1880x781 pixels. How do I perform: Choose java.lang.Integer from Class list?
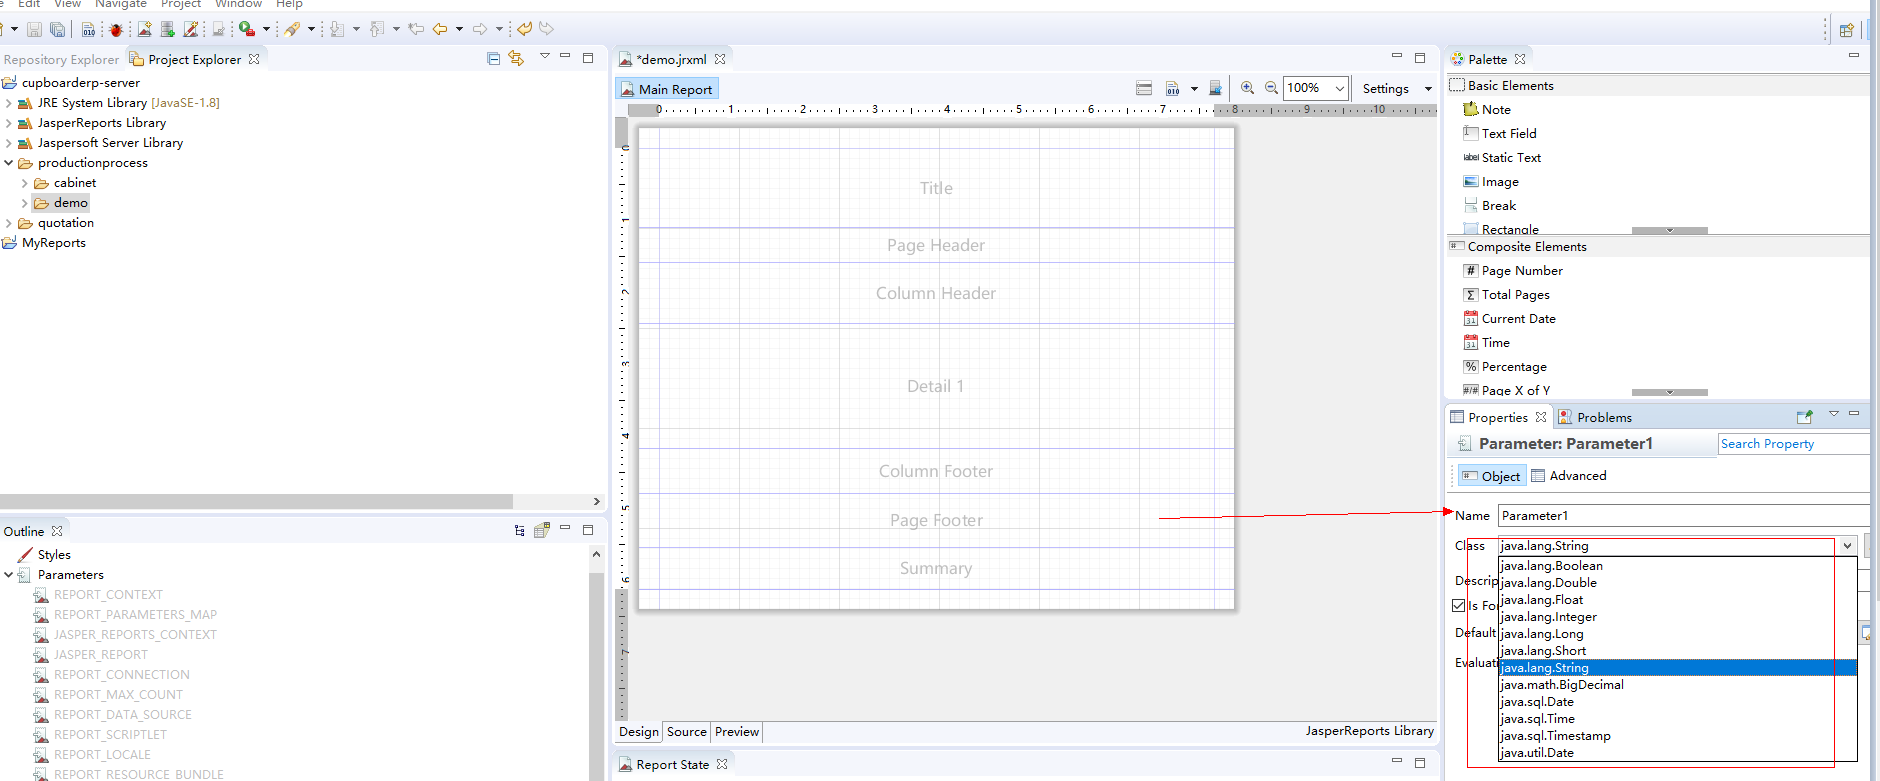coord(1678,617)
